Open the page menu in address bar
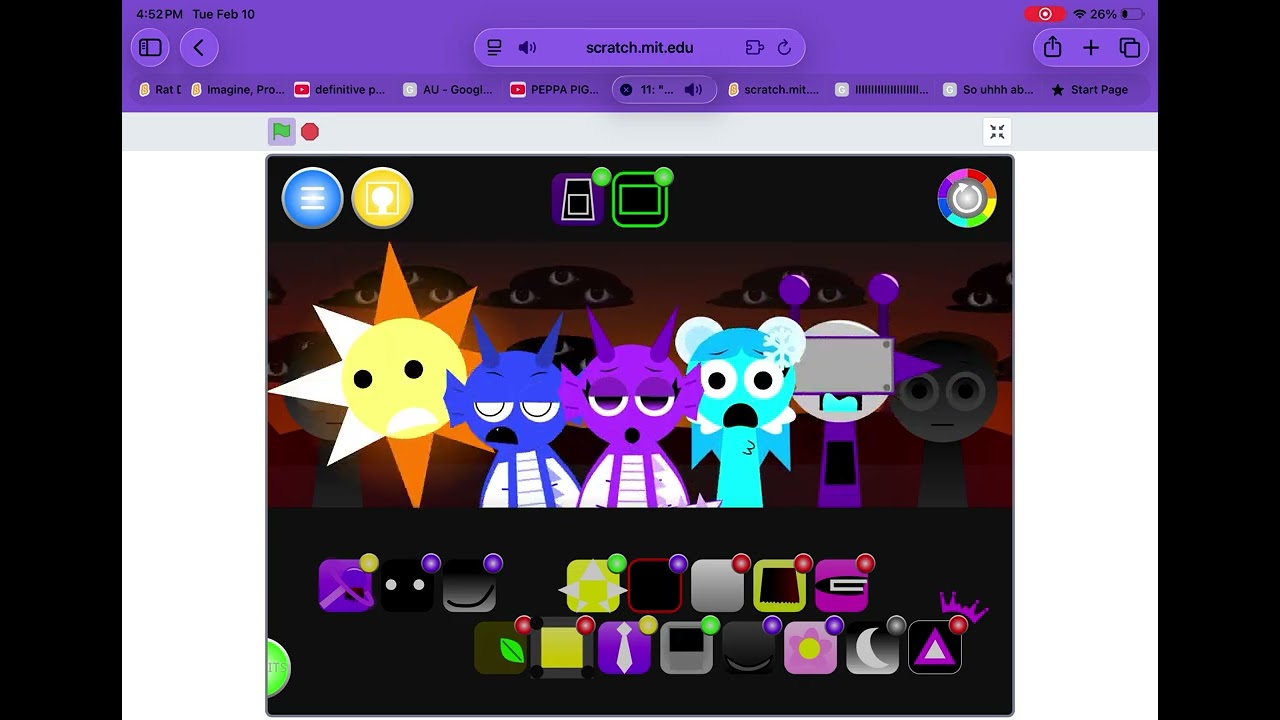 tap(494, 47)
